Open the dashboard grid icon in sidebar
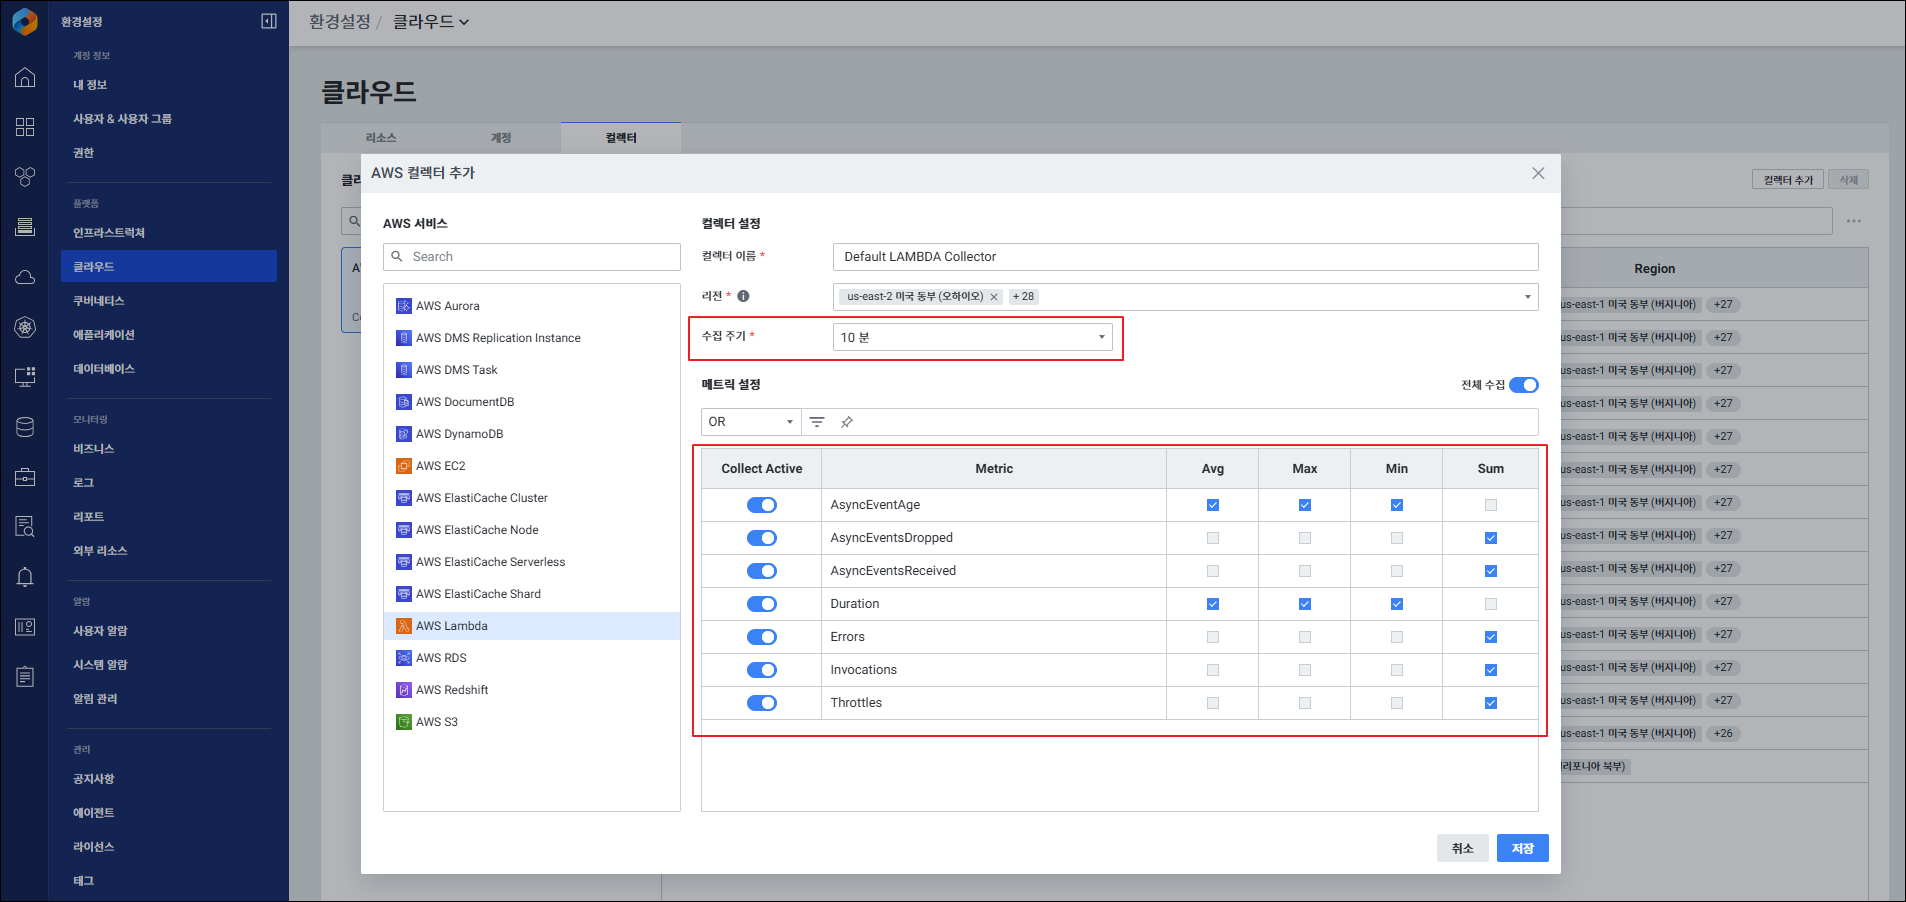 click(25, 127)
